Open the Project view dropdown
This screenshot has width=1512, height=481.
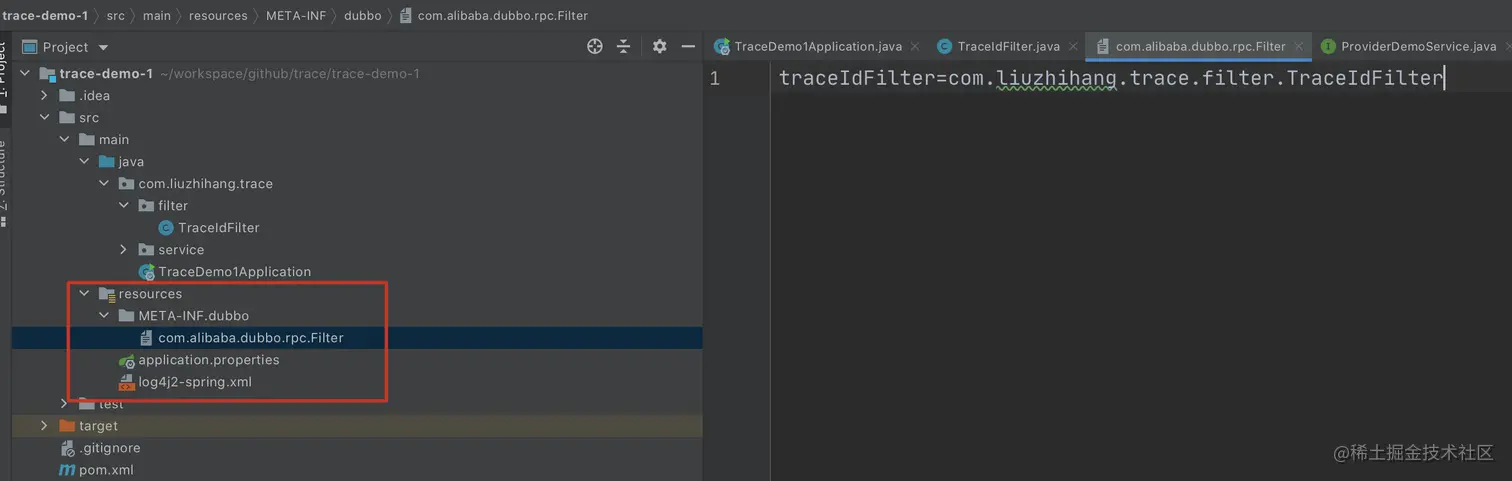point(103,47)
